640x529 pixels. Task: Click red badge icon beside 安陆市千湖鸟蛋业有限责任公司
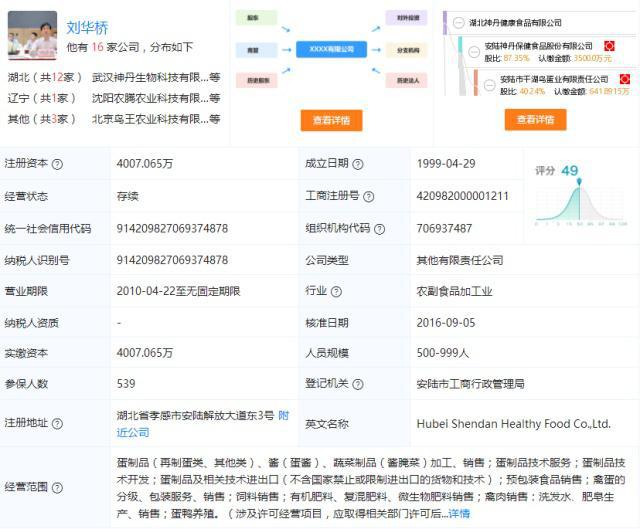pos(624,79)
